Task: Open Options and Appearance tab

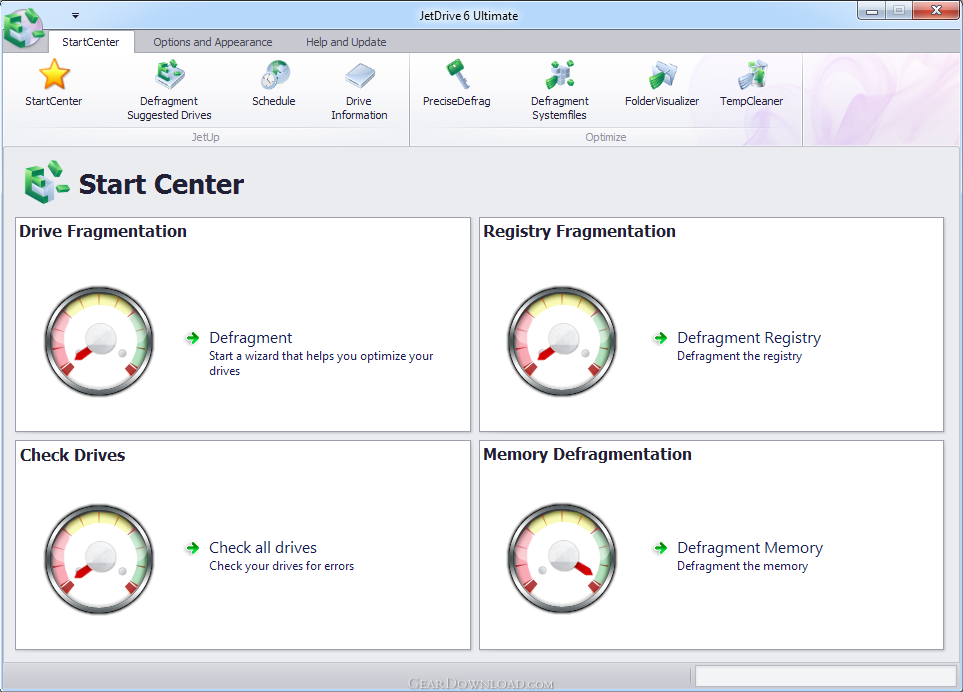Action: (212, 42)
